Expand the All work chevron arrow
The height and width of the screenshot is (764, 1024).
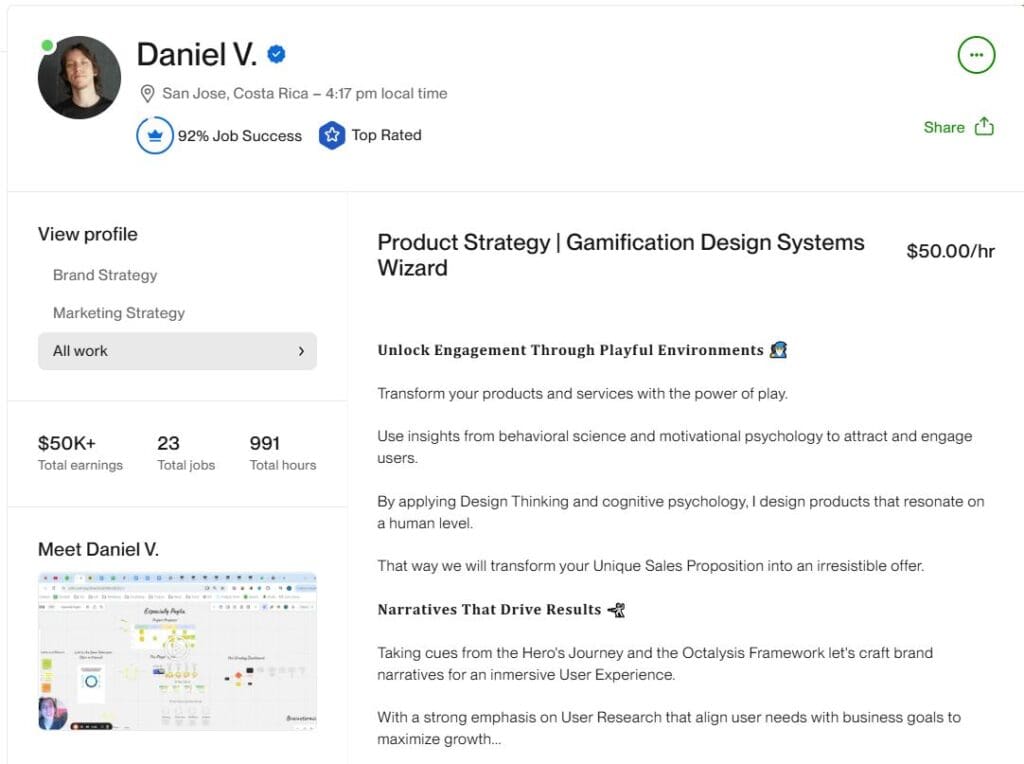pyautogui.click(x=301, y=351)
